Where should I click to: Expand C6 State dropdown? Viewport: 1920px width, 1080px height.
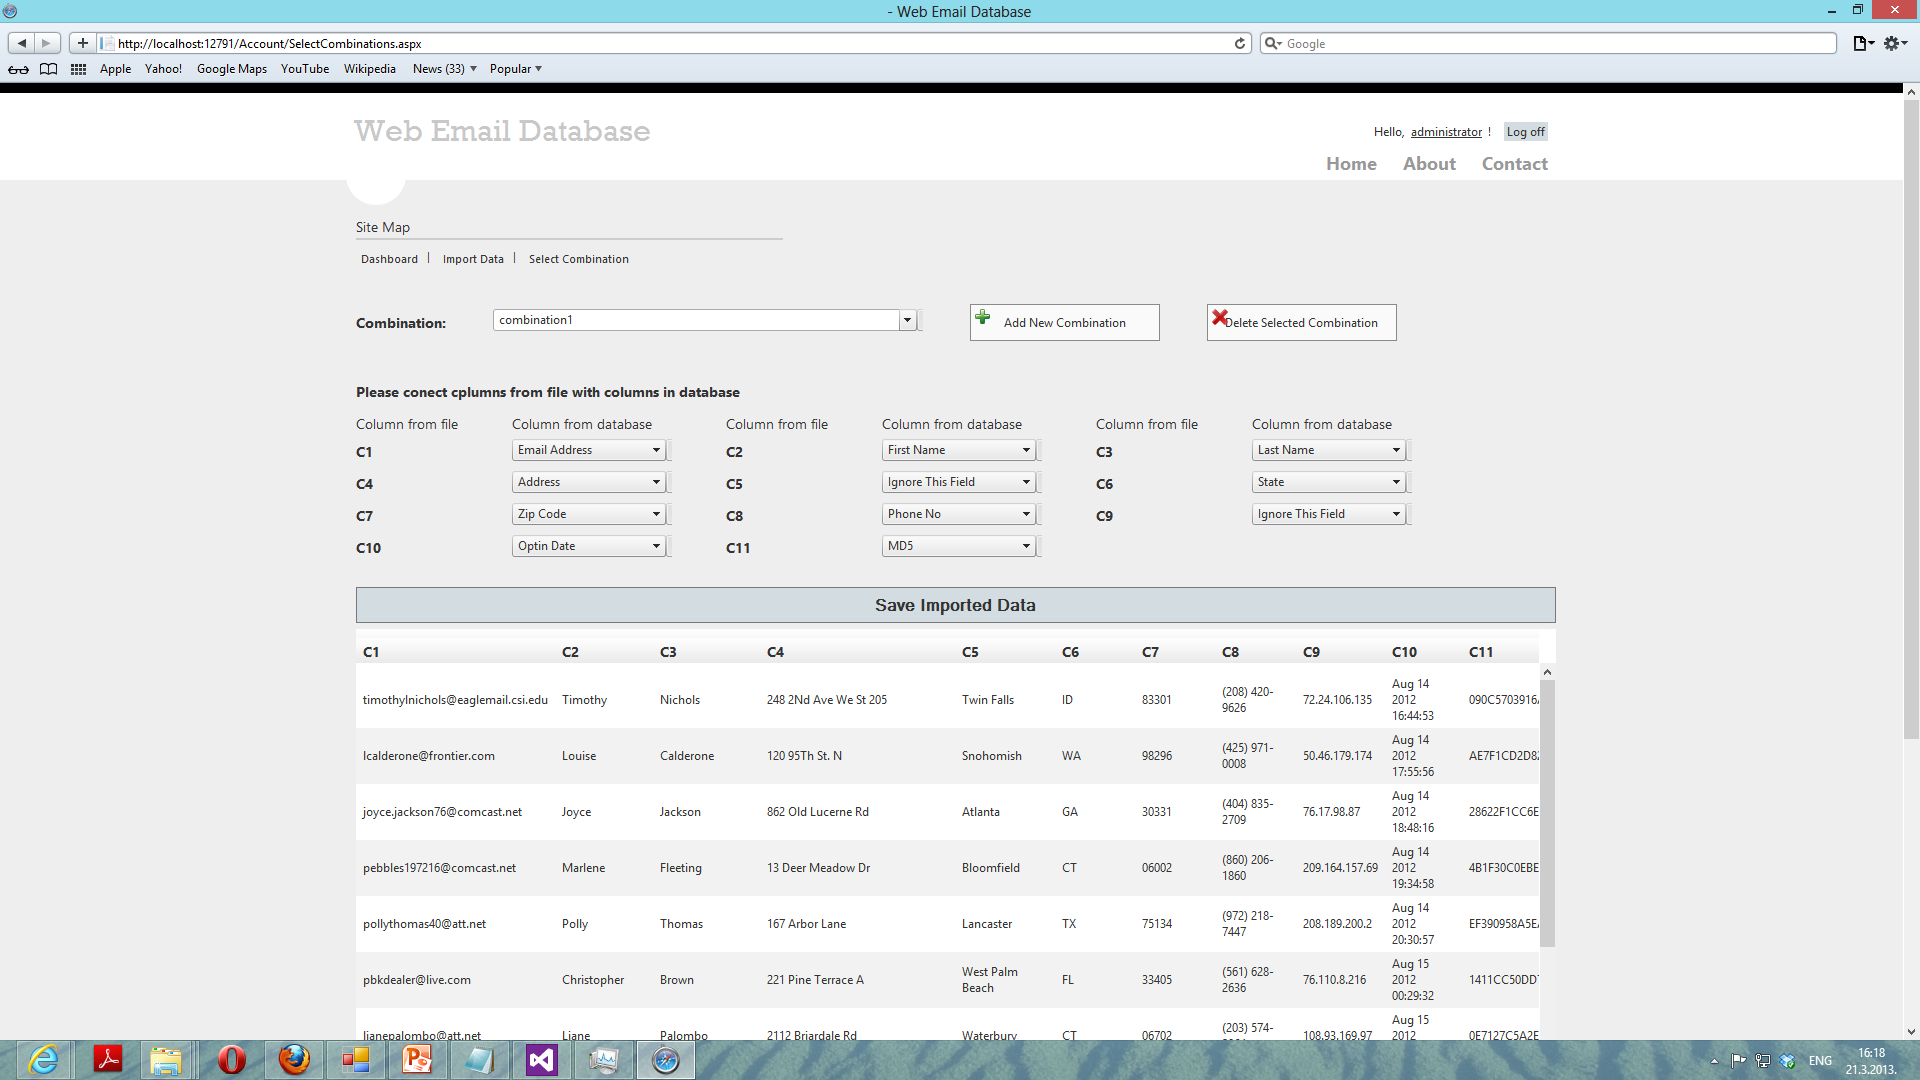pos(1329,482)
